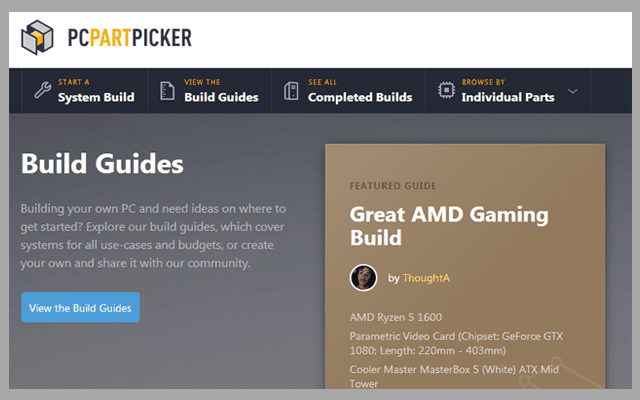640x400 pixels.
Task: Open Browse by Individual Parts menu
Action: (x=508, y=91)
